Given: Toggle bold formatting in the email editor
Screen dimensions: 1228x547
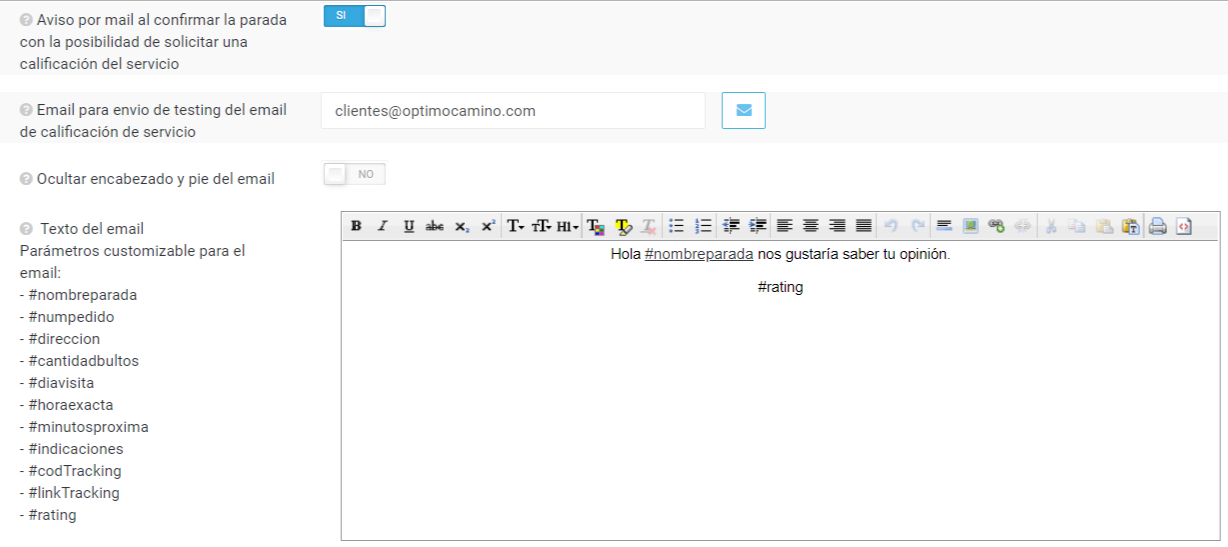Looking at the screenshot, I should pyautogui.click(x=356, y=227).
